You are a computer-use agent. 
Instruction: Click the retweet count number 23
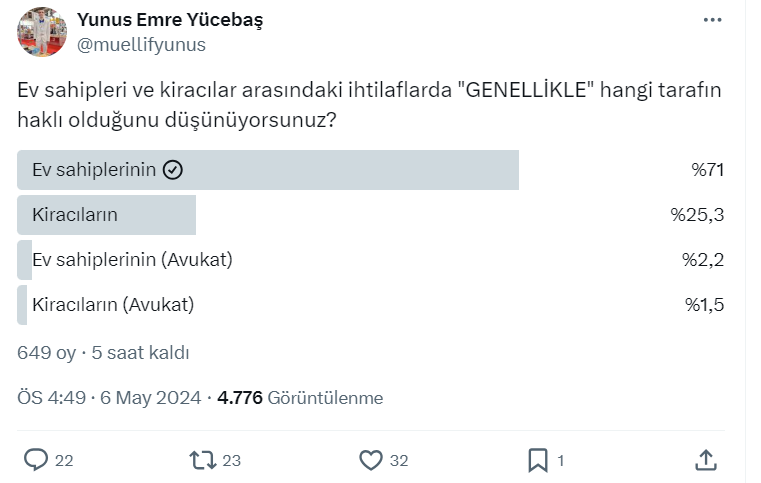point(232,461)
